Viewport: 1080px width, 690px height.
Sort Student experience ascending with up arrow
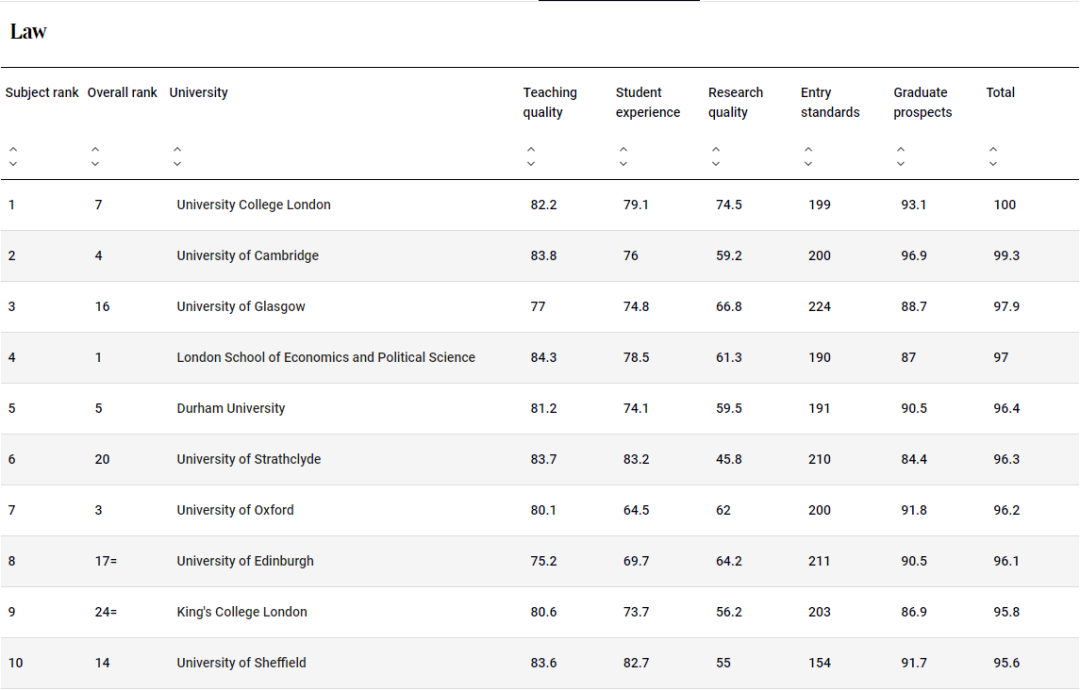coord(623,150)
